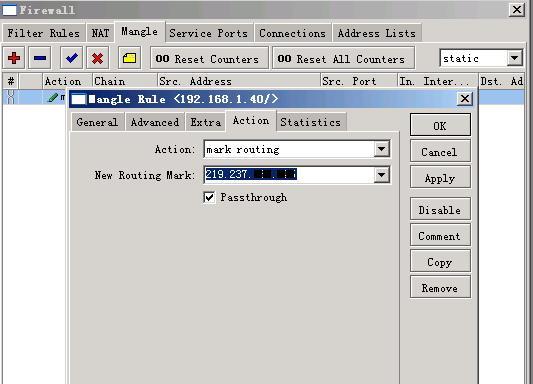Open the Filter Rules tab
This screenshot has width=533, height=384.
click(x=43, y=33)
